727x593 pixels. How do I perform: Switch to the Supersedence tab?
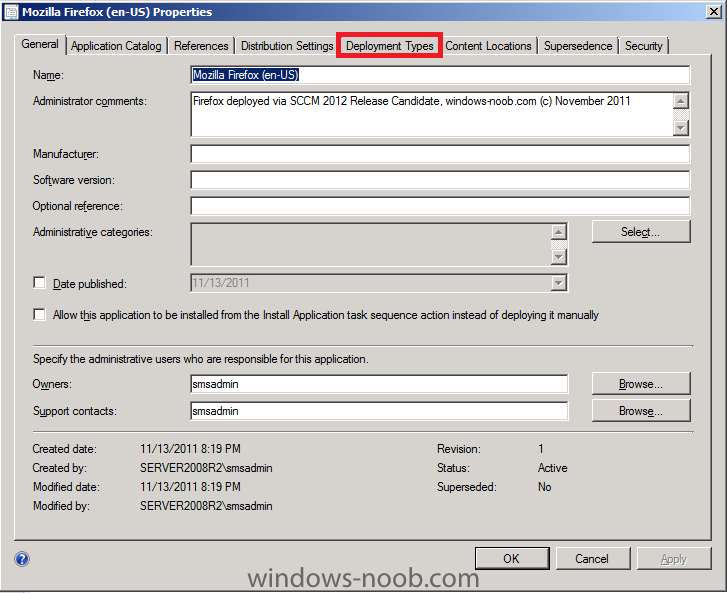coord(578,46)
